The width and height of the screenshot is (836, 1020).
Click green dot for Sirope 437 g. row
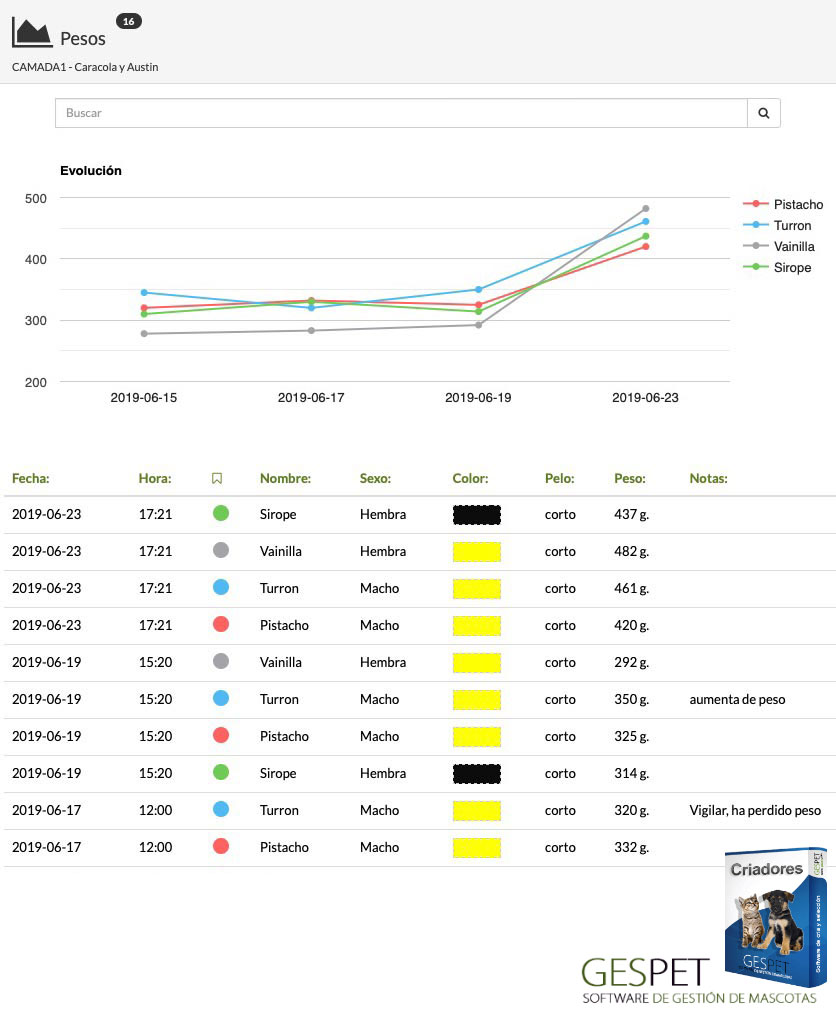point(221,513)
